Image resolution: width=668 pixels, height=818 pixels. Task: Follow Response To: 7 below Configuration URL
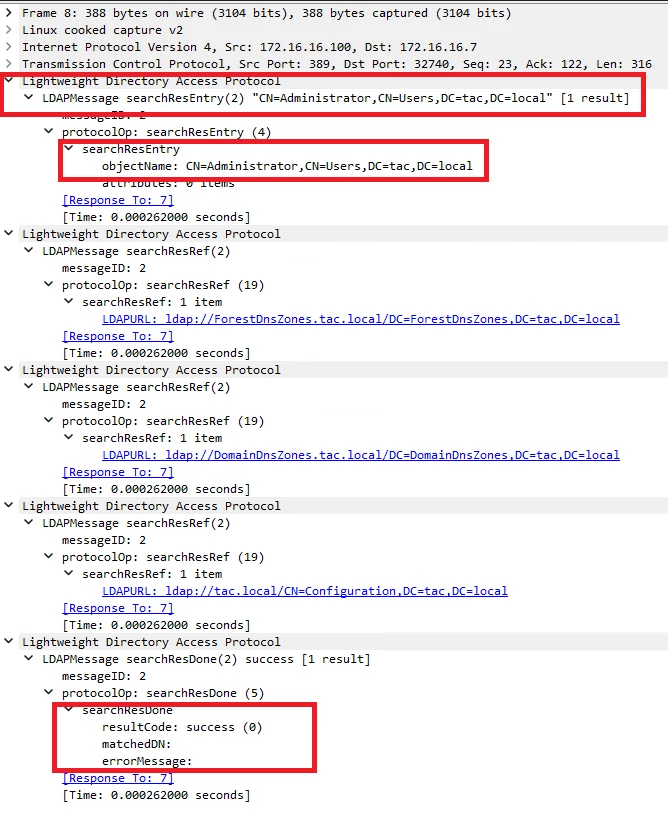[x=118, y=608]
